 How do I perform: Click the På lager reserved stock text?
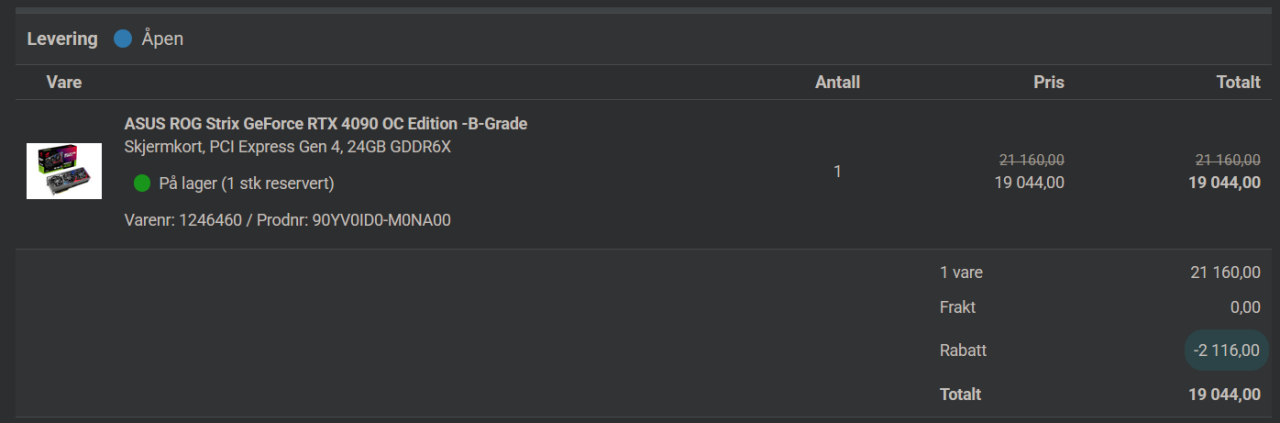click(x=246, y=183)
